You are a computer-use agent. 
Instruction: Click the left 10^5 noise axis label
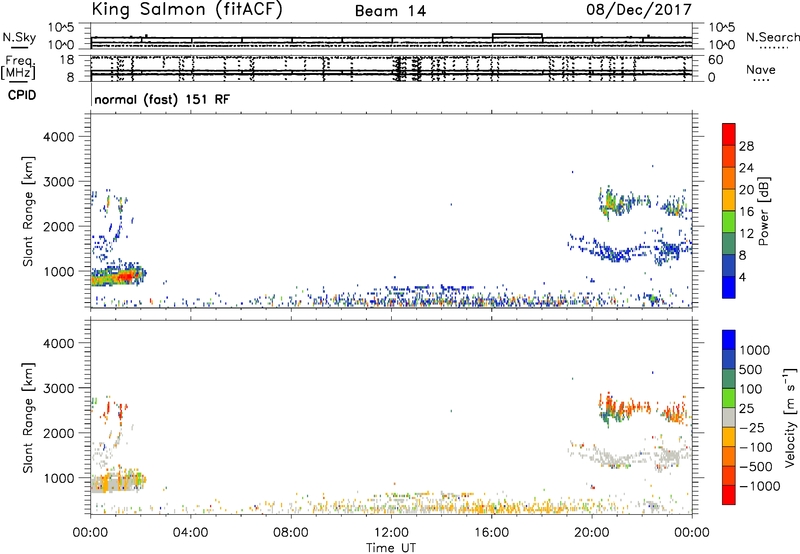(61, 28)
